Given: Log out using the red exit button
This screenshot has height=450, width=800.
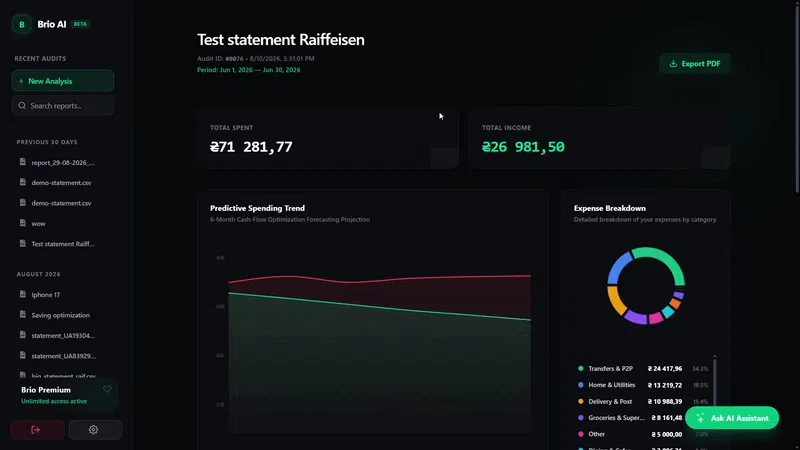Looking at the screenshot, I should [37, 430].
